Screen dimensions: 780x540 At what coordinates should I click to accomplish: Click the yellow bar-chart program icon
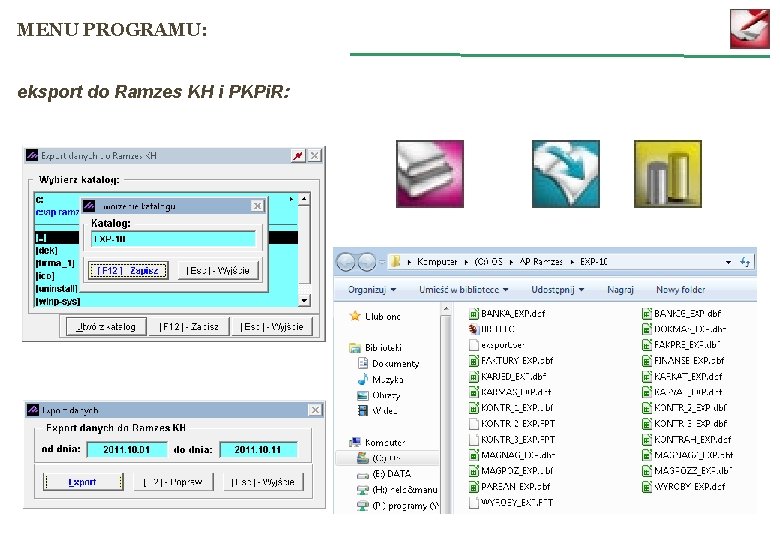pyautogui.click(x=668, y=174)
